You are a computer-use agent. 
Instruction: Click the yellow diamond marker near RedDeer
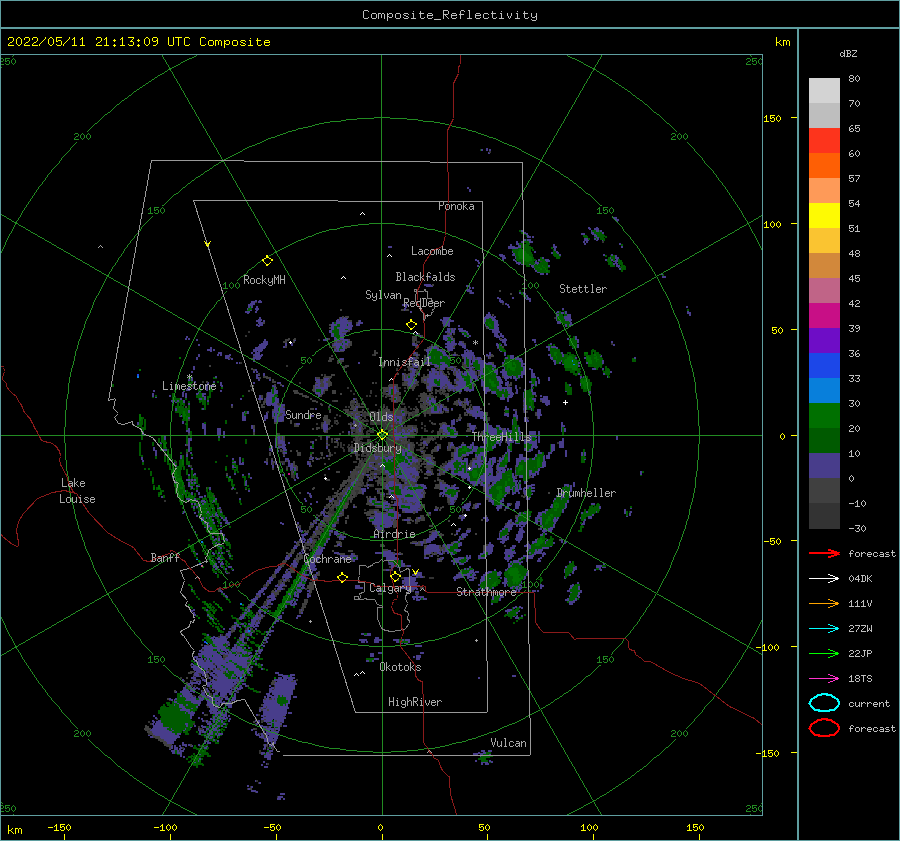point(412,325)
